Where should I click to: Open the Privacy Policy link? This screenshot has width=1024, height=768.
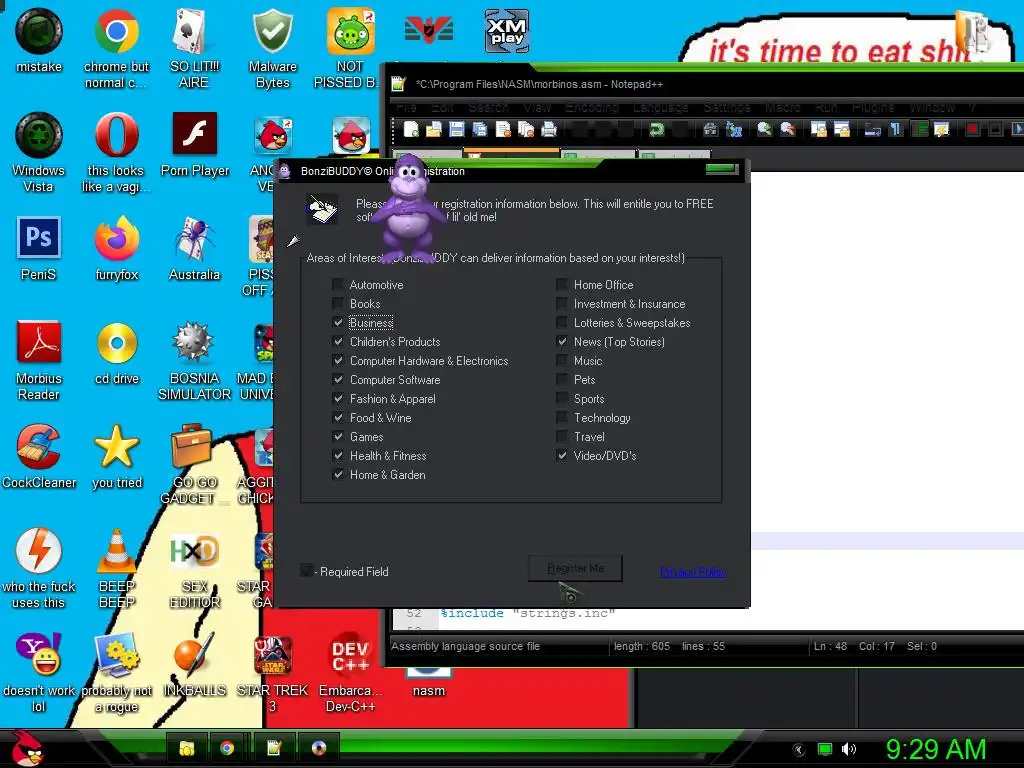694,572
